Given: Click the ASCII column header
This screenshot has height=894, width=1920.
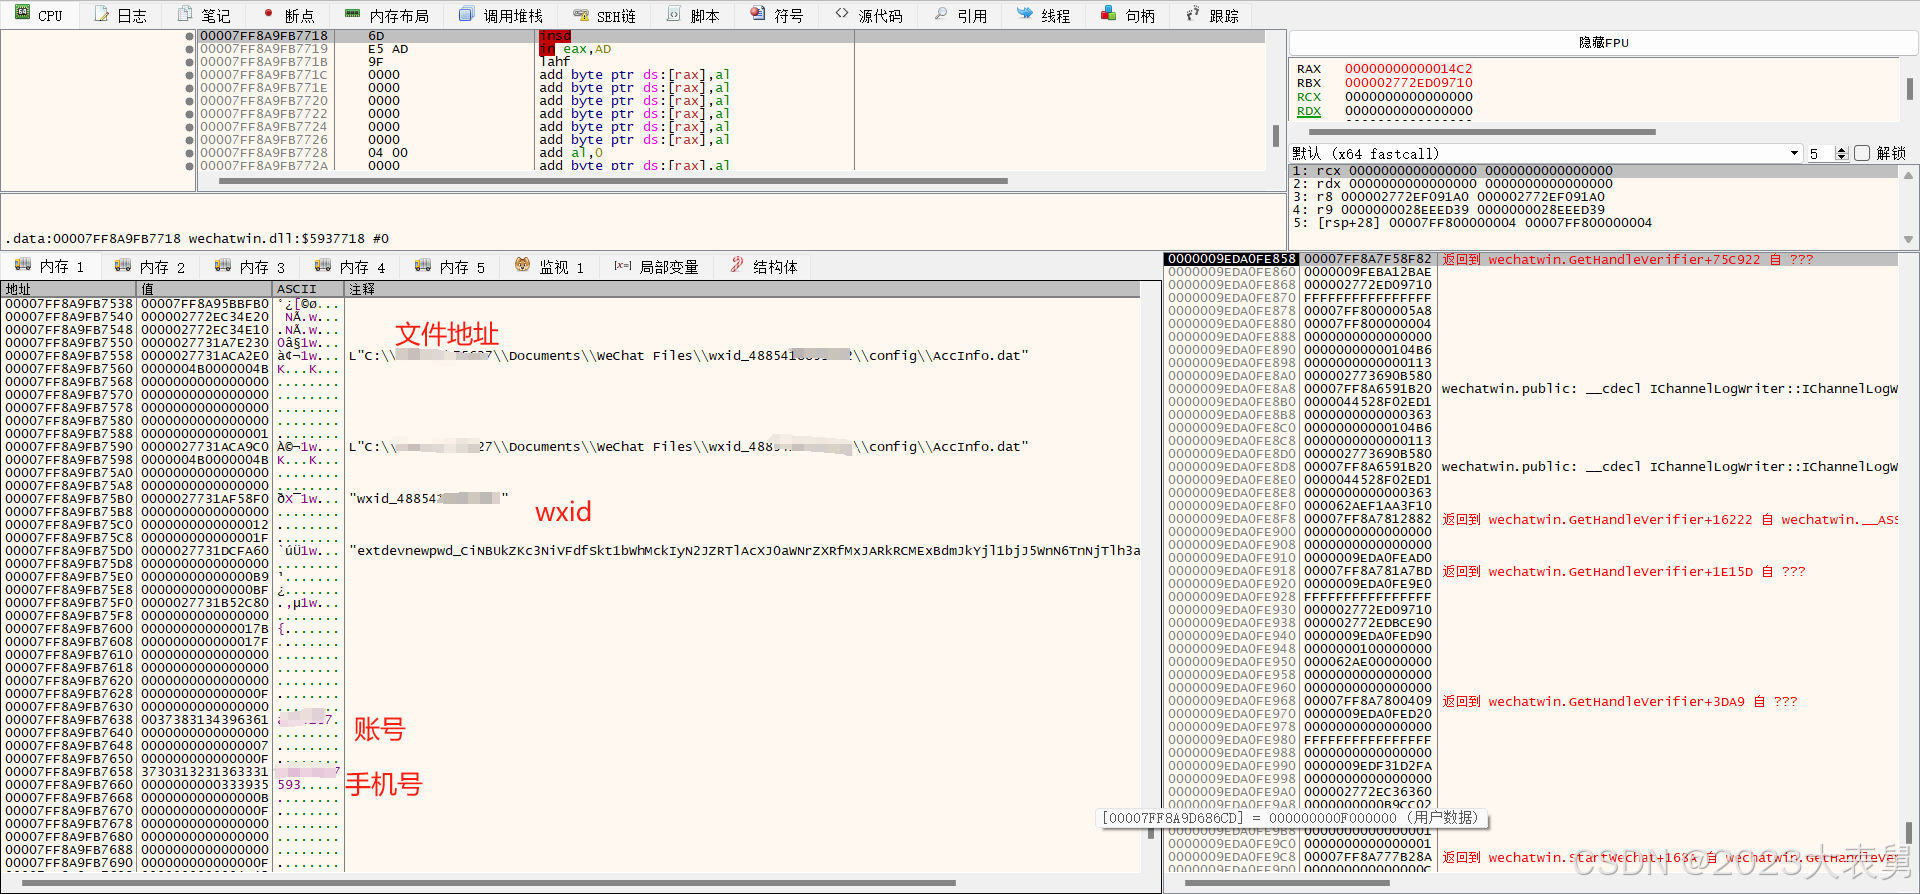Looking at the screenshot, I should tap(309, 289).
